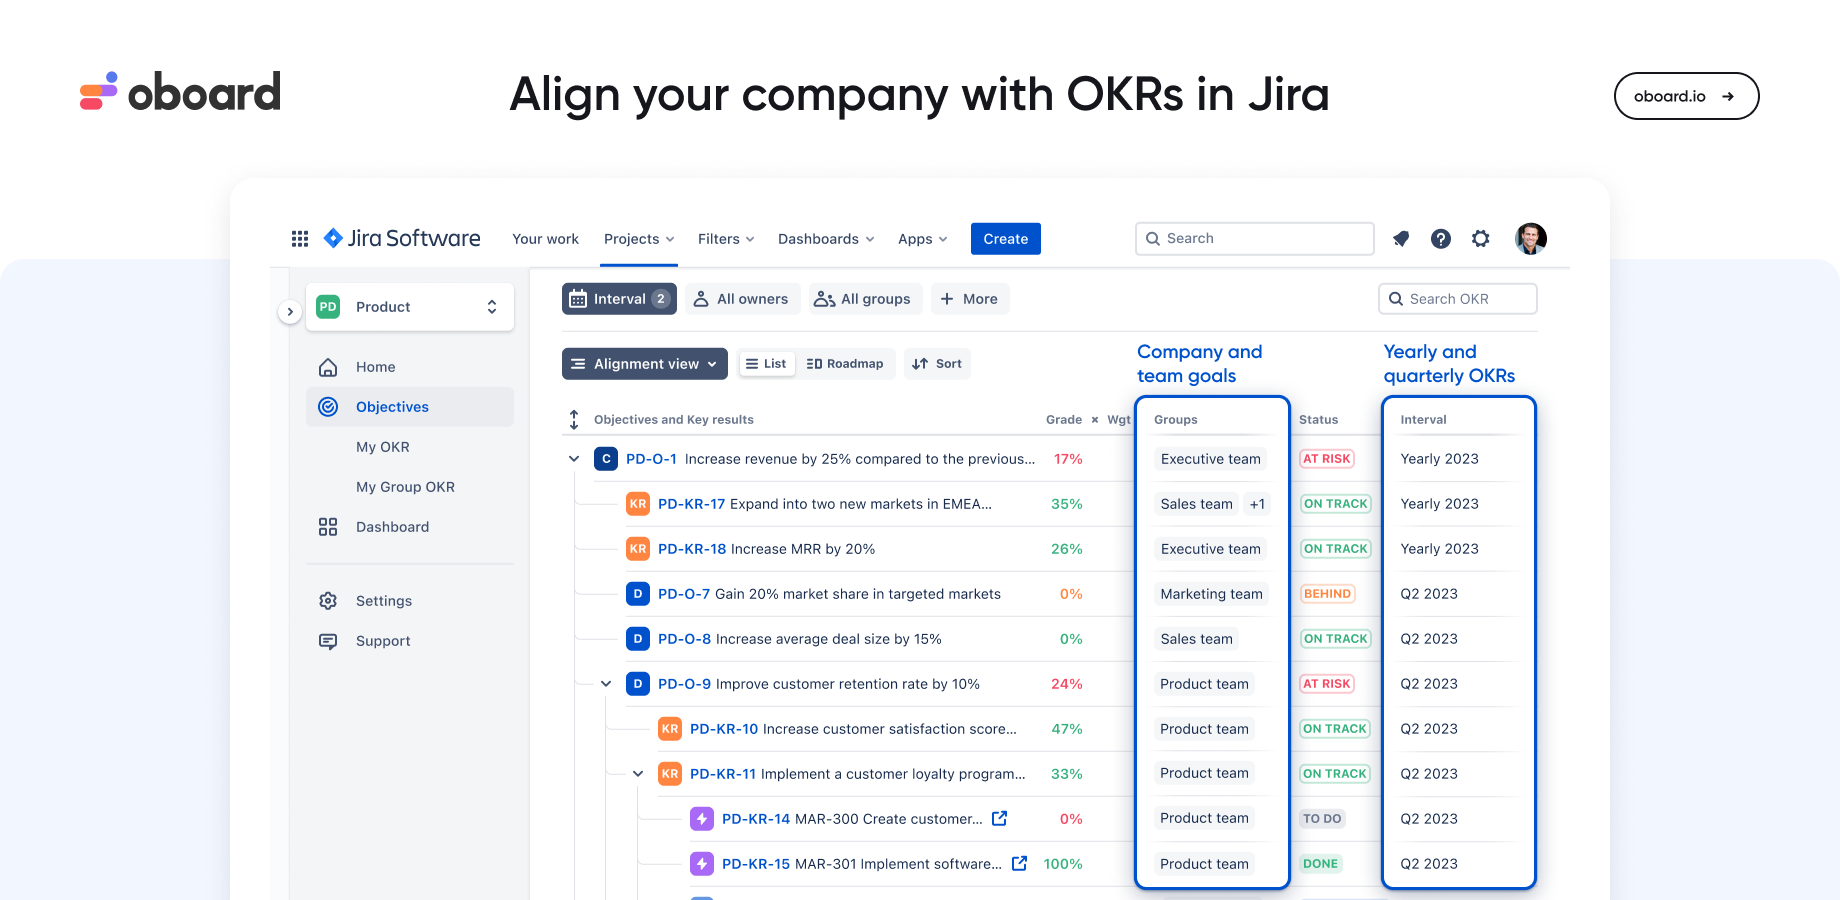
Task: Open Support in sidebar
Action: 410,641
